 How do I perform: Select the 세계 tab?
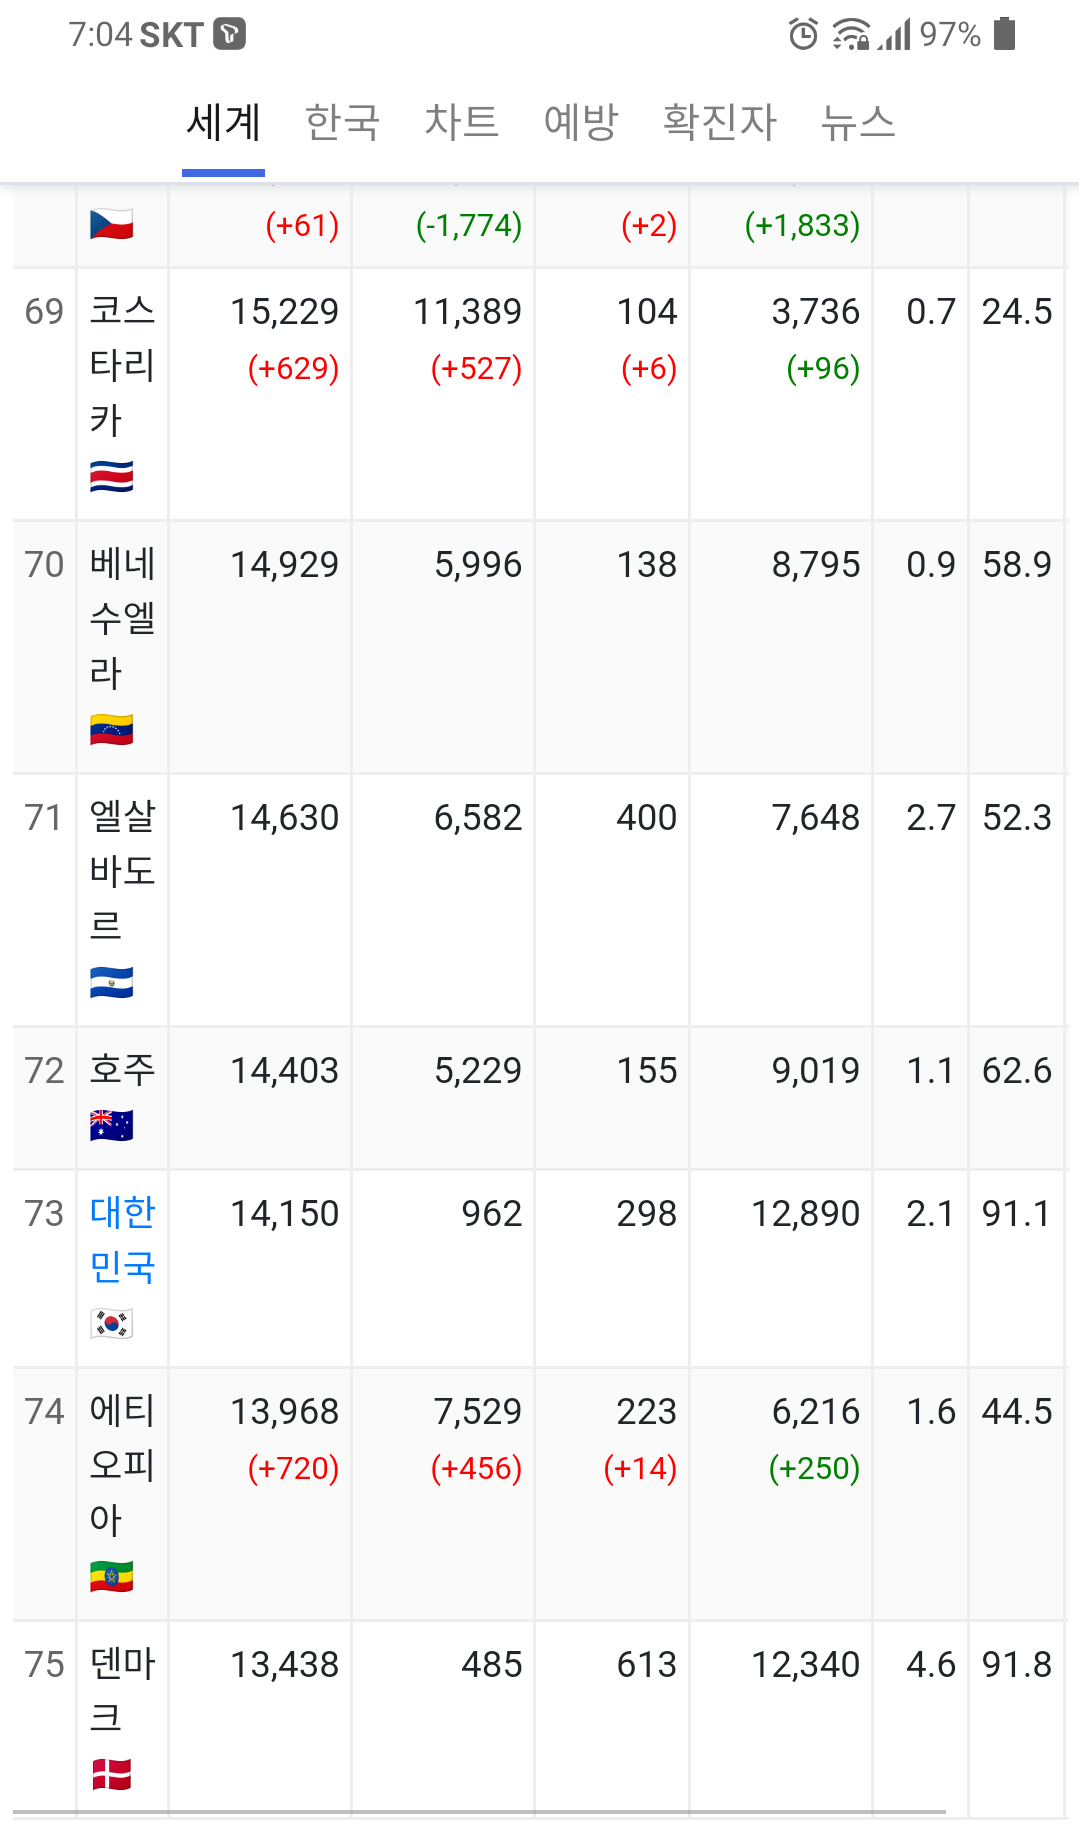[x=224, y=123]
